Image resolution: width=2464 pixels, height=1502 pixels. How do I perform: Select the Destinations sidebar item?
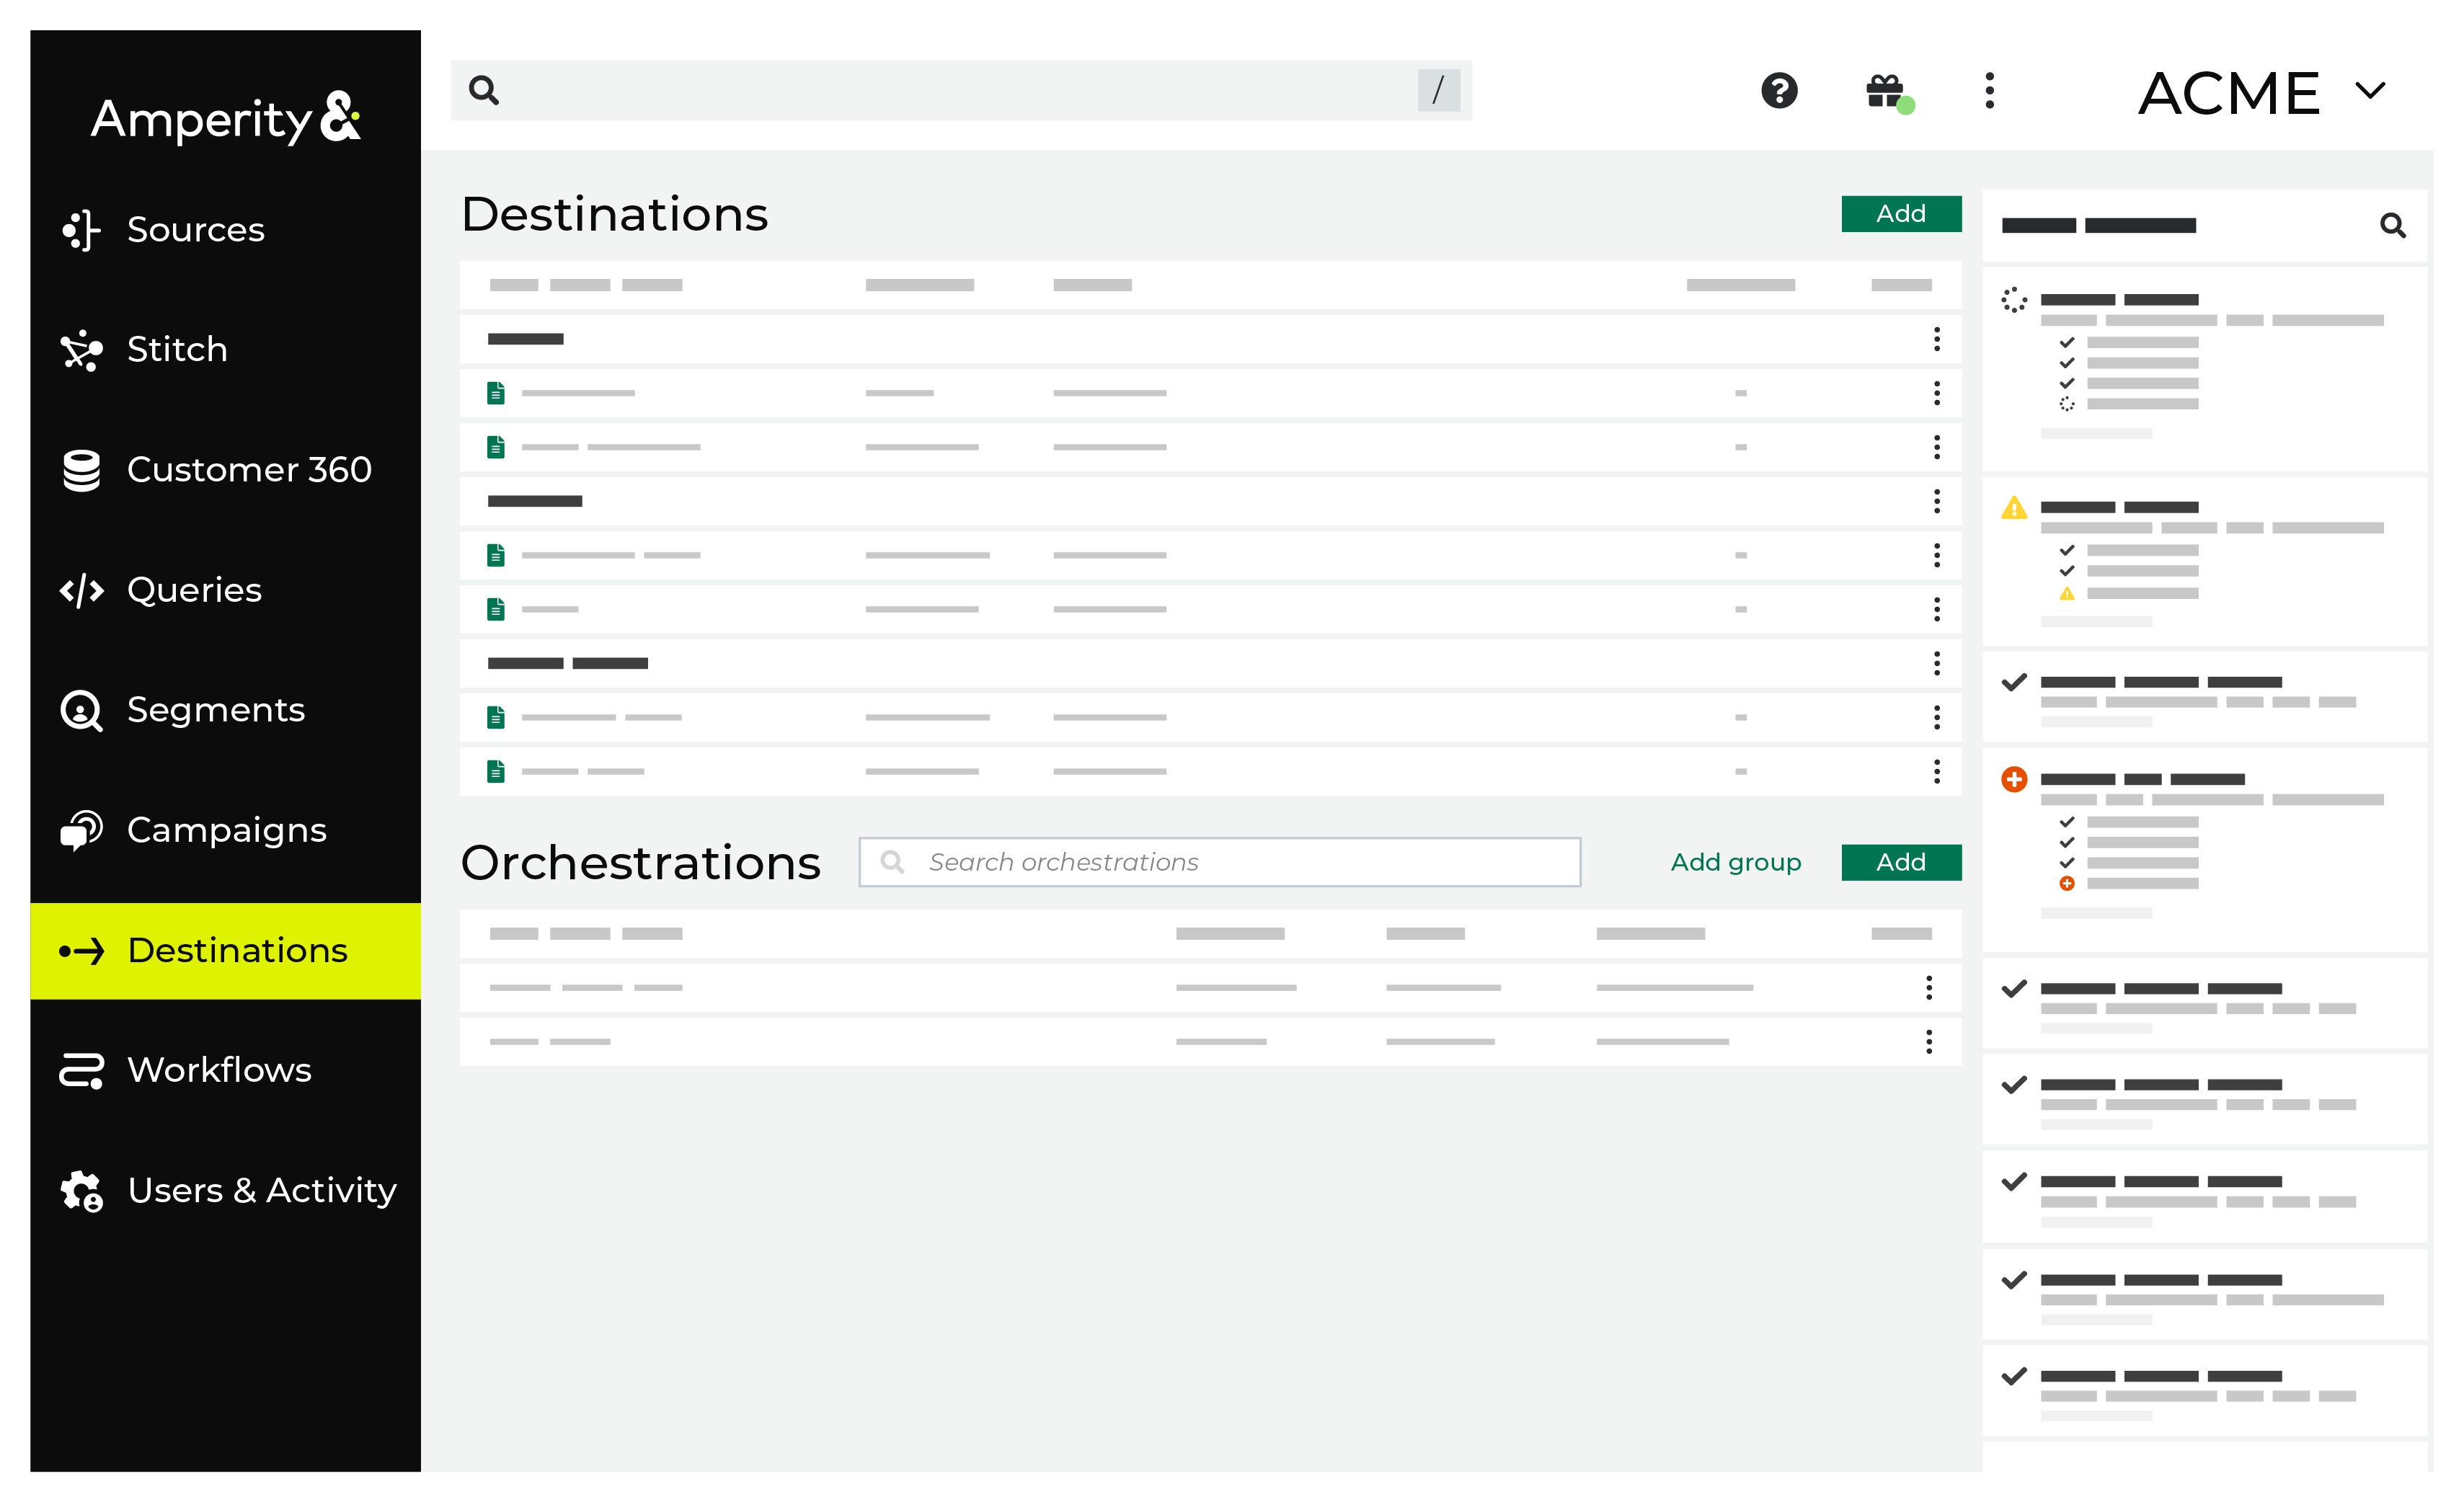coord(225,950)
